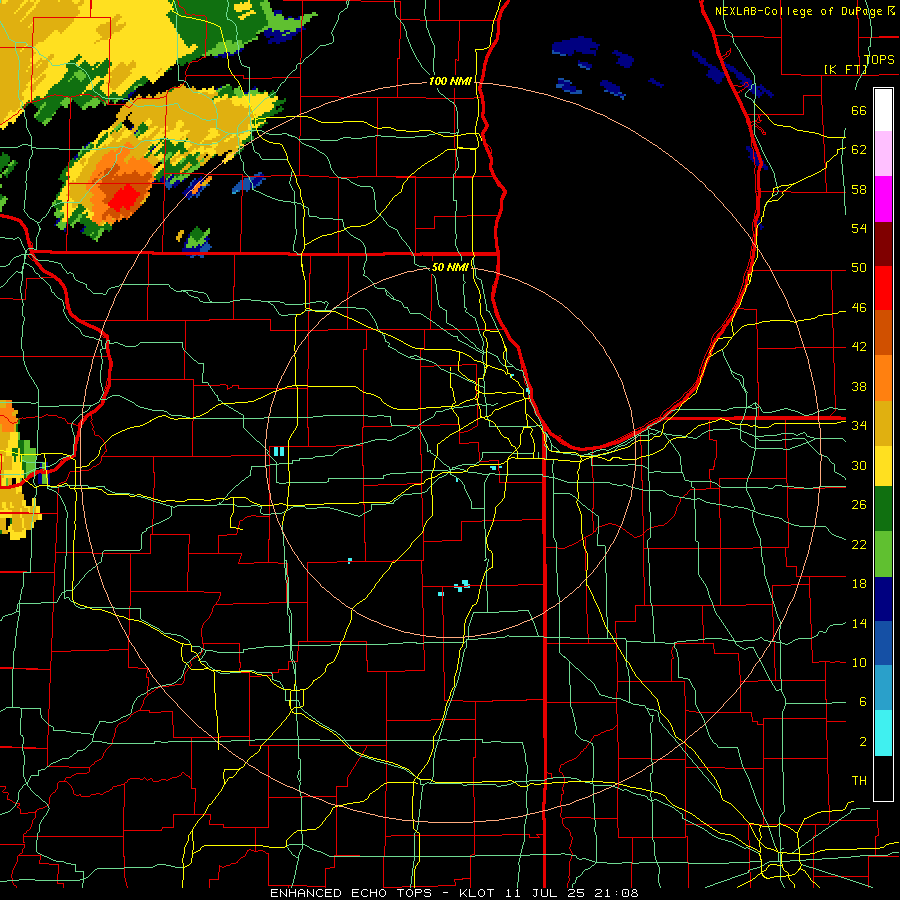Click the medium blue legend swatch
The image size is (900, 900).
(x=883, y=643)
